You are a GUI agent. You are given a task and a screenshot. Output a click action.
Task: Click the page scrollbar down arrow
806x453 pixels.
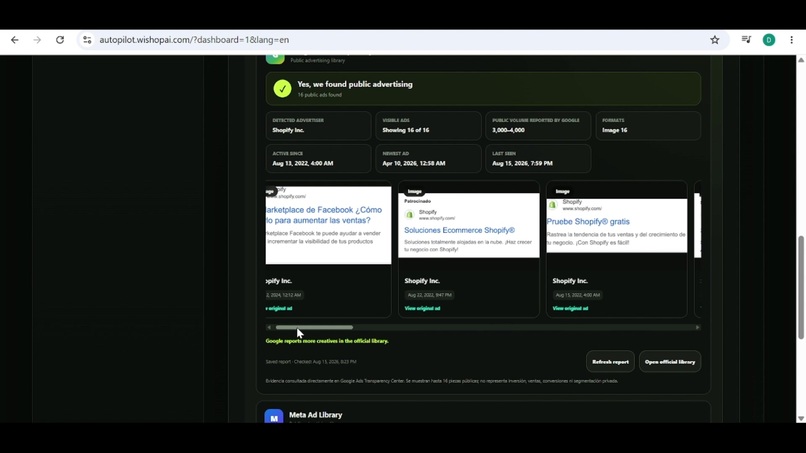pos(801,419)
